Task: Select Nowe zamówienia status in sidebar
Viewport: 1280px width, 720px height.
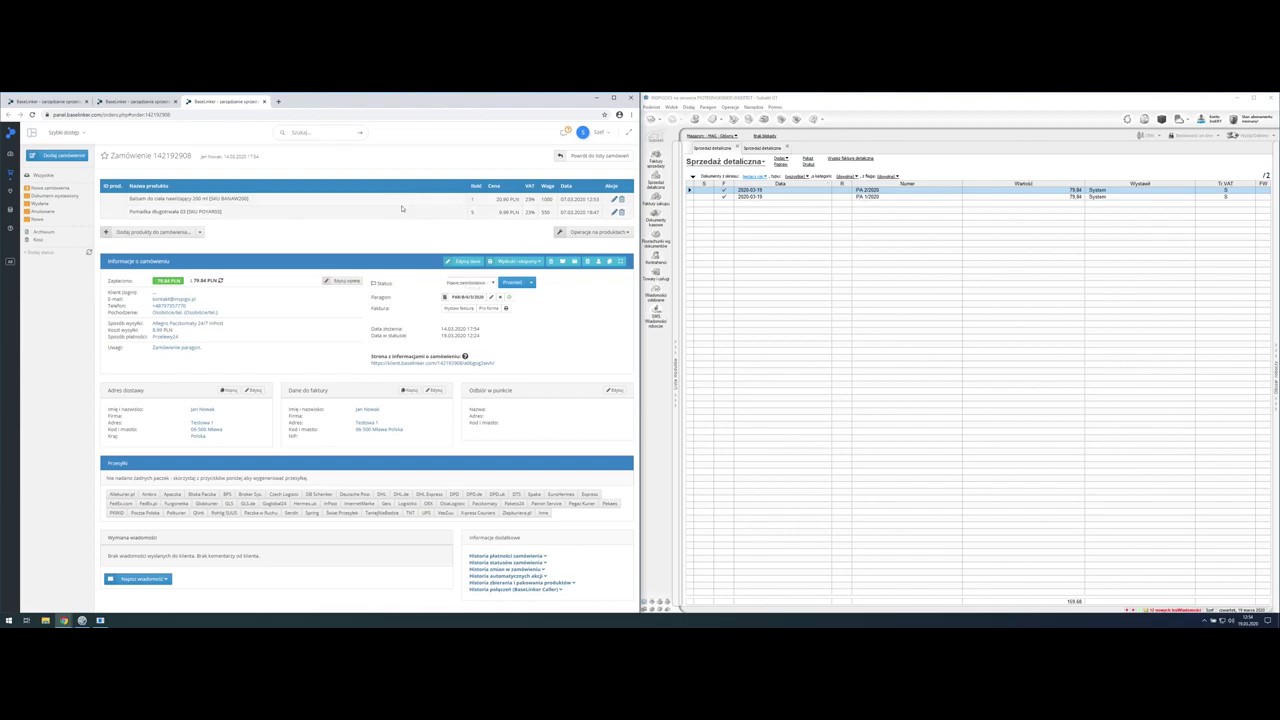Action: pos(50,188)
